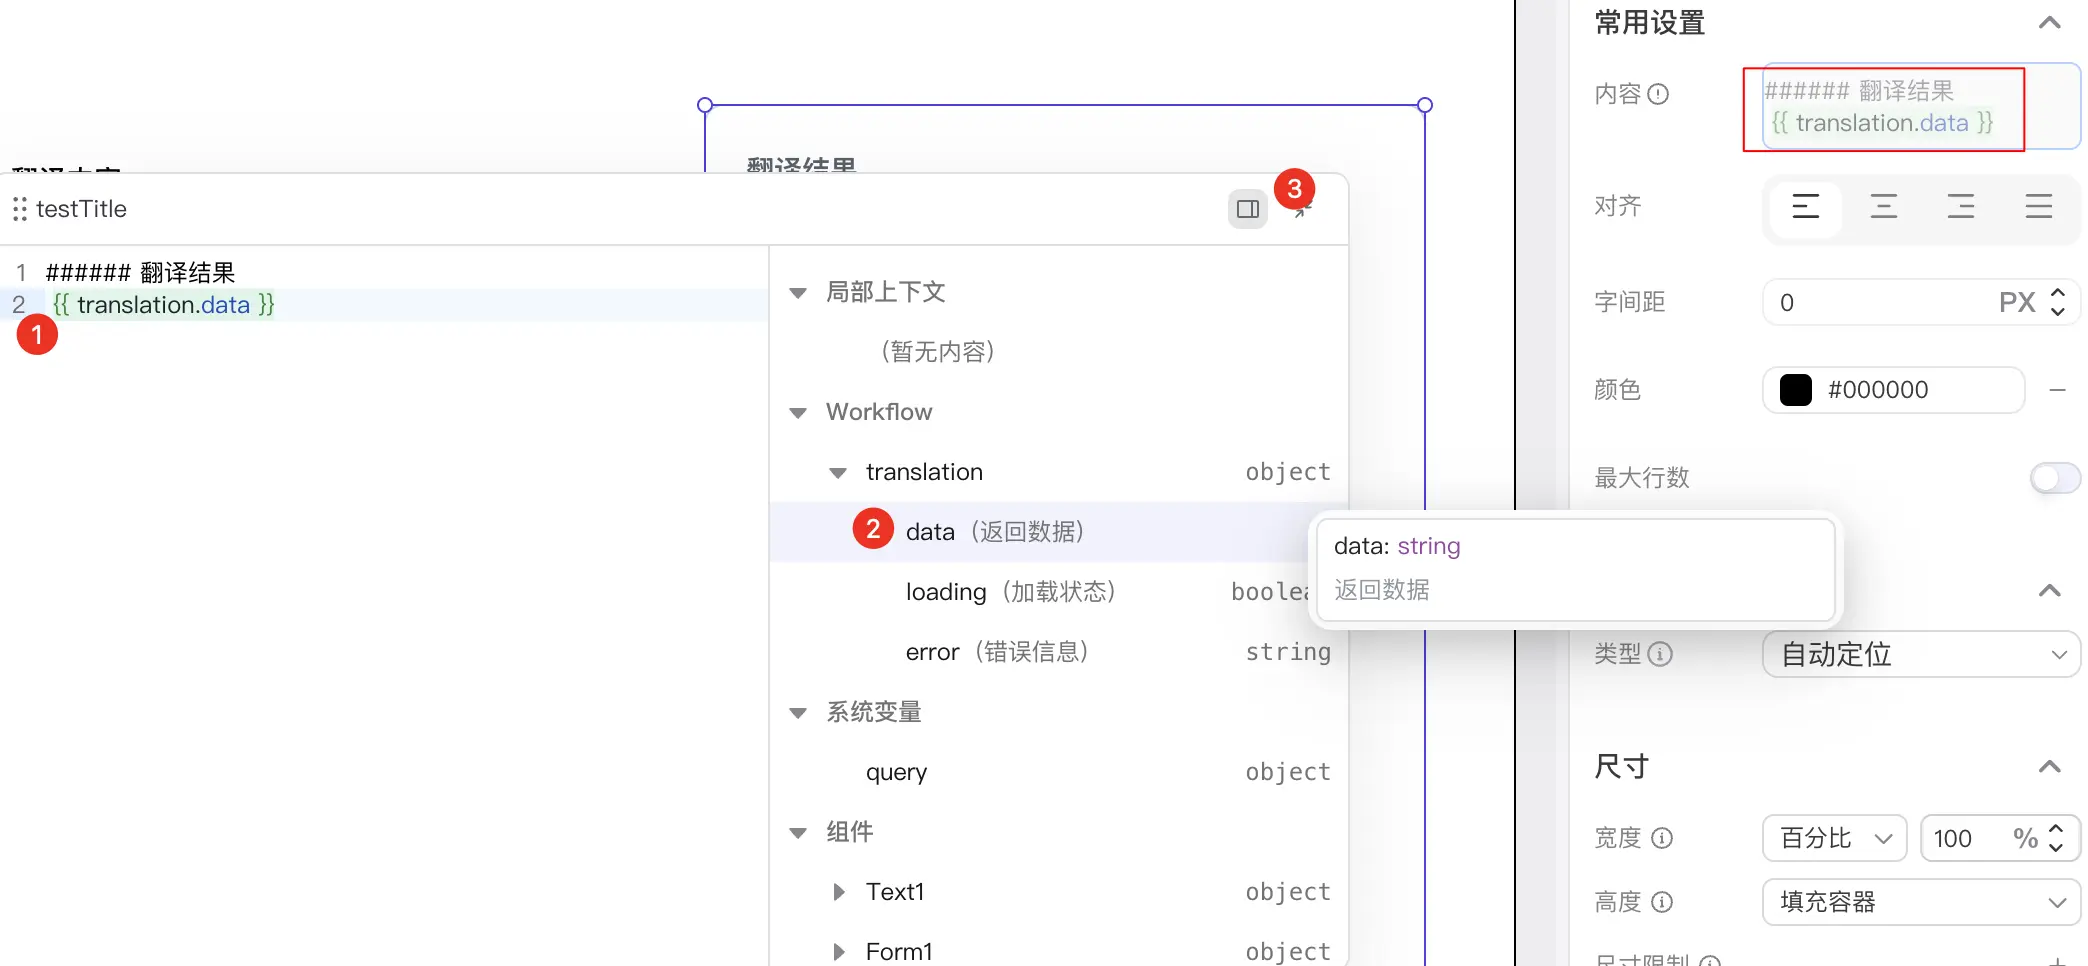
Task: Collapse the Workflow tree group
Action: 798,413
